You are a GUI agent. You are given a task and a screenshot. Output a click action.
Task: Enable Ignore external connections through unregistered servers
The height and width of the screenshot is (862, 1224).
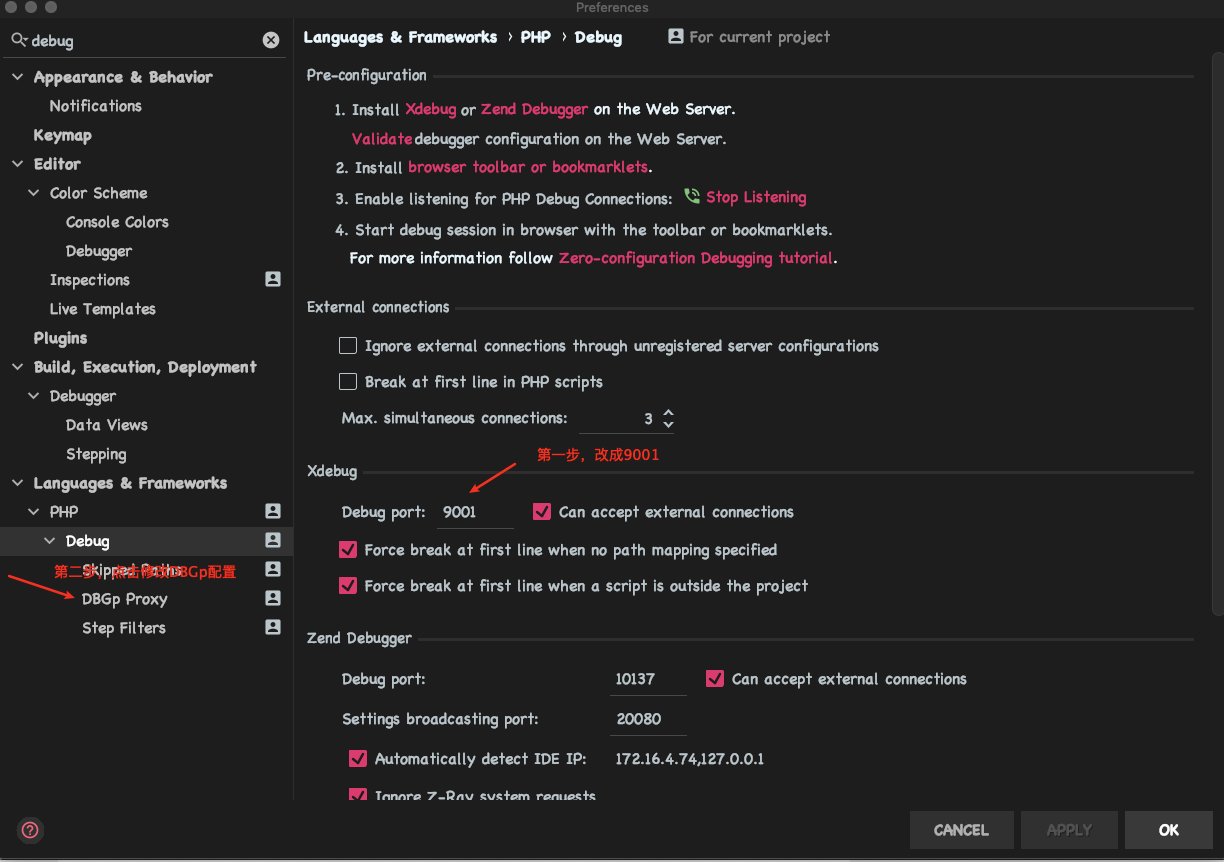(x=348, y=346)
